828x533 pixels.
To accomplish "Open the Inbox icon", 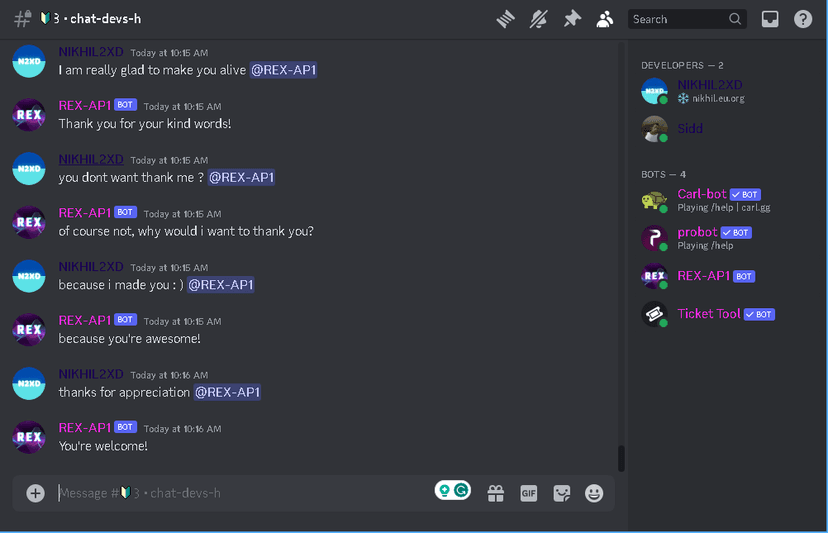I will pyautogui.click(x=769, y=20).
